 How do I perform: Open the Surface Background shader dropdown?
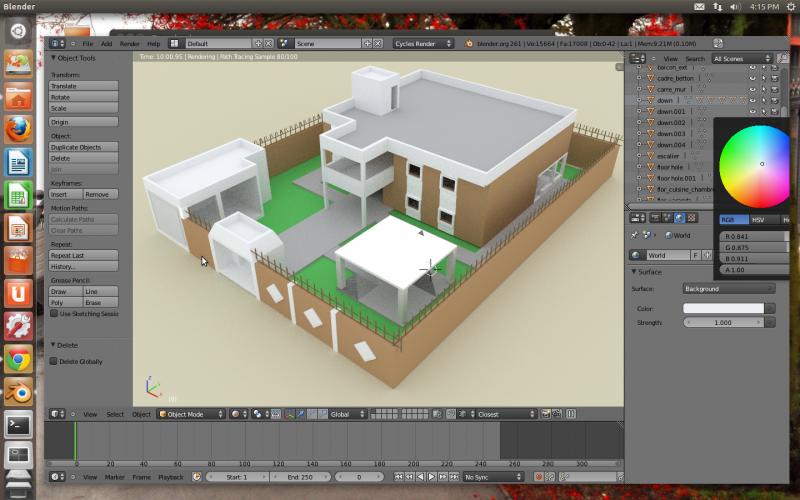pyautogui.click(x=728, y=288)
